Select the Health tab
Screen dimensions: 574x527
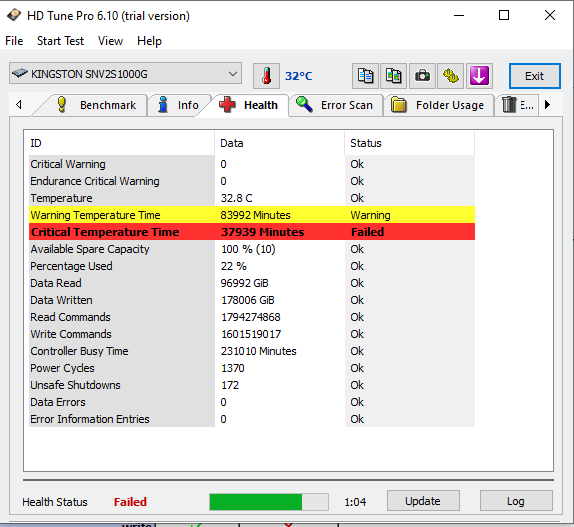249,105
